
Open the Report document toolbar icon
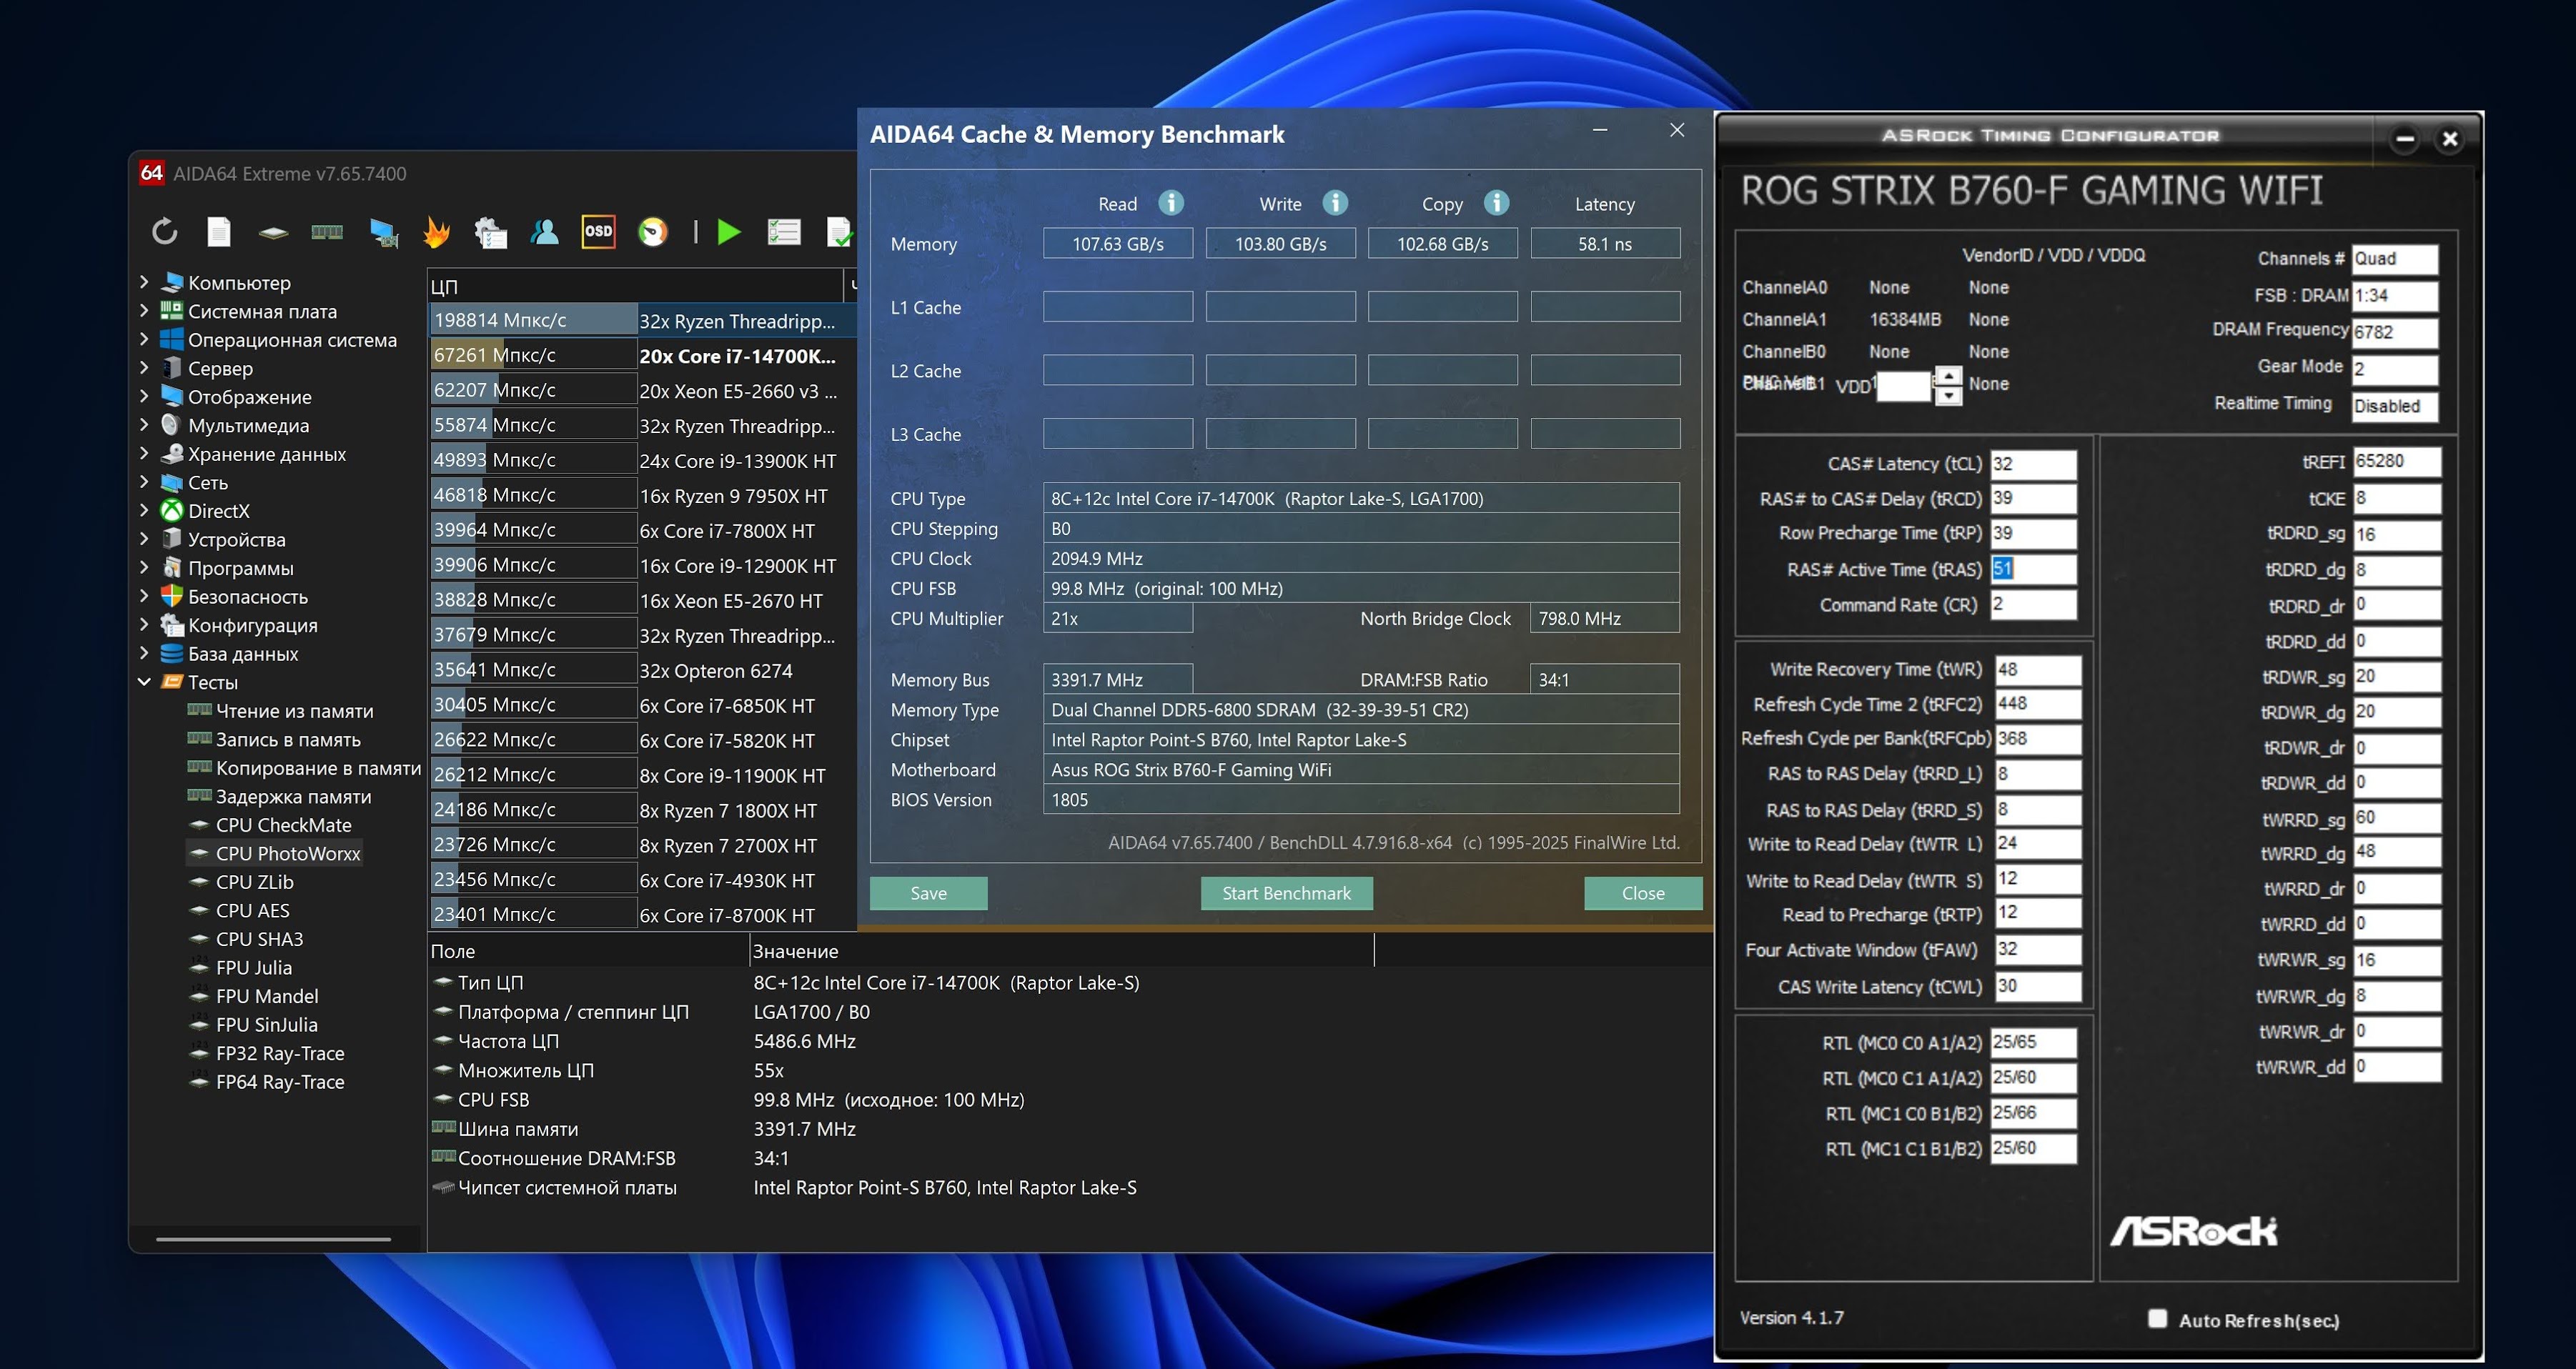click(x=219, y=232)
